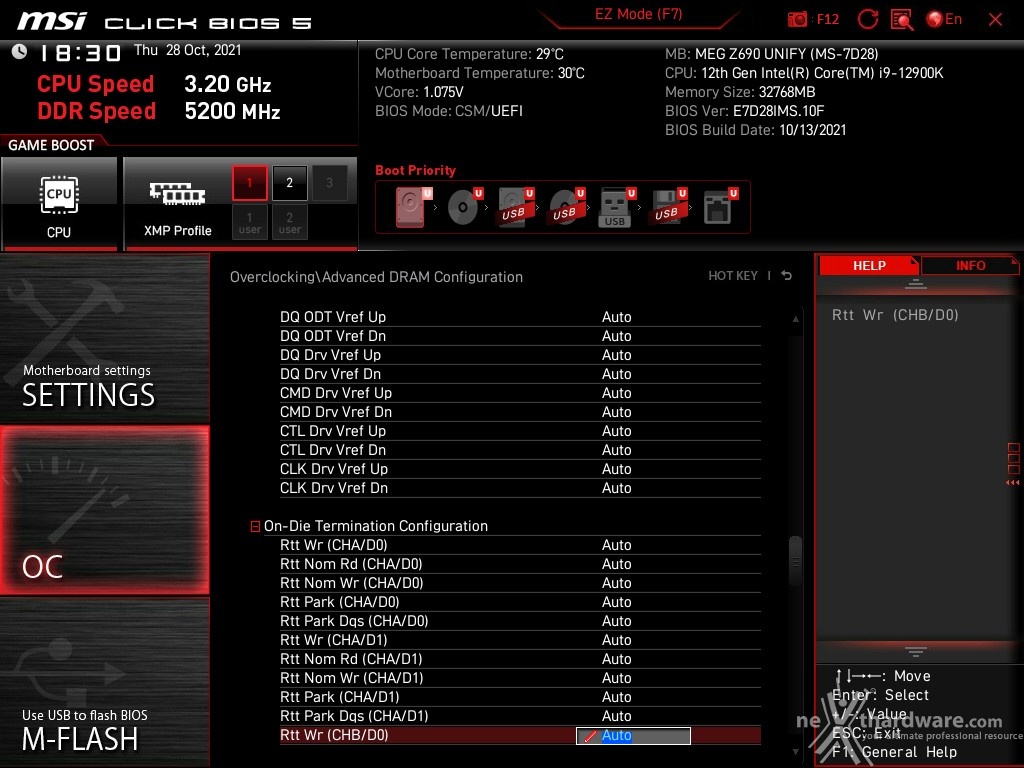Select CTL Drv Vref Dn setting
This screenshot has width=1024, height=768.
pyautogui.click(x=520, y=450)
